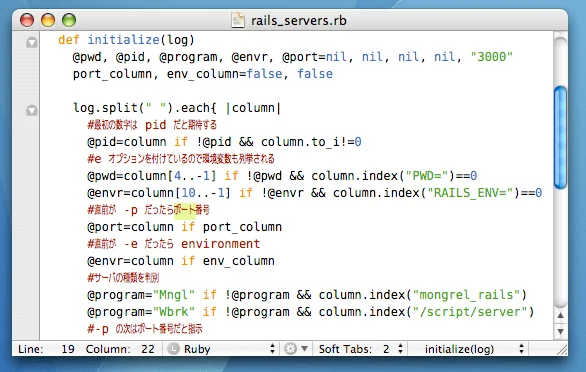The image size is (586, 372).
Task: Click the "3000" string literal
Action: pos(491,57)
